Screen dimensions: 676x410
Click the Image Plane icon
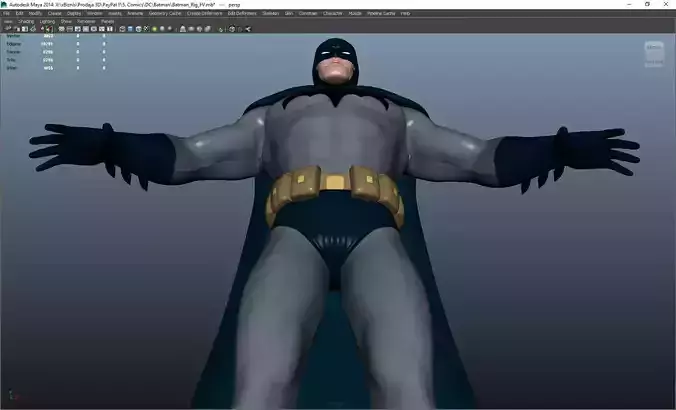pos(33,29)
